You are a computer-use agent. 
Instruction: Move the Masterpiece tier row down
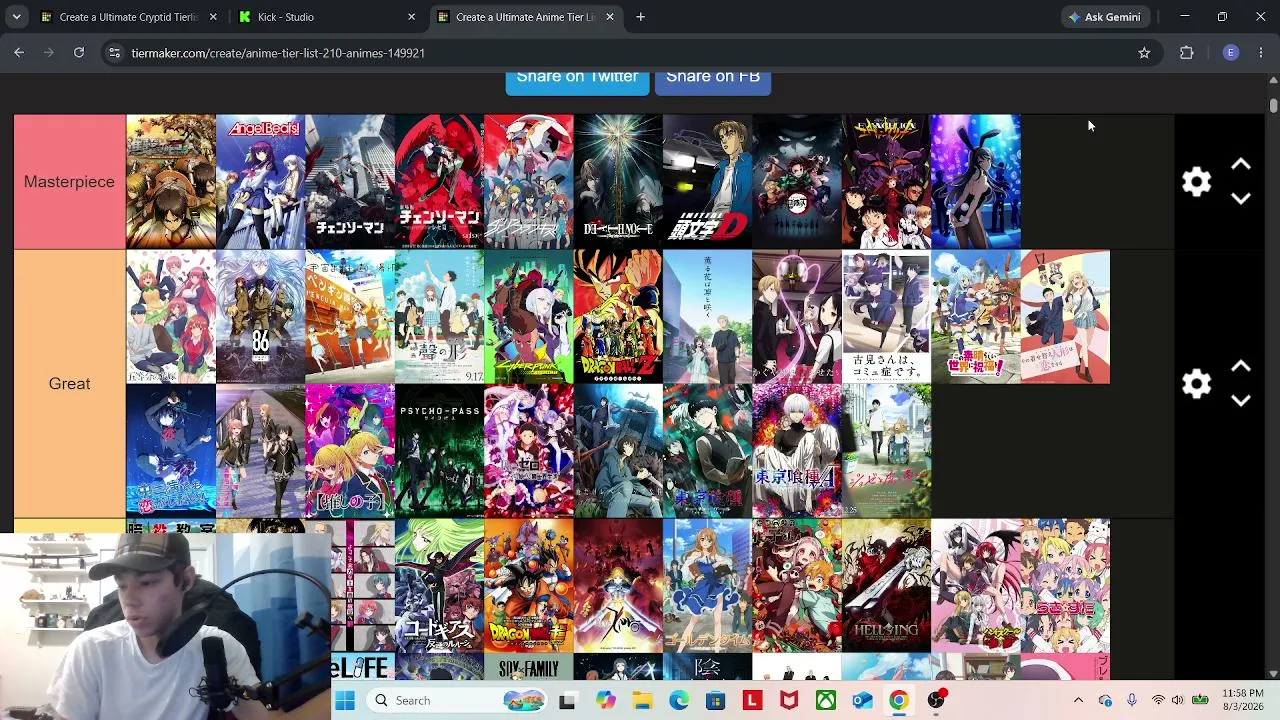[1241, 199]
